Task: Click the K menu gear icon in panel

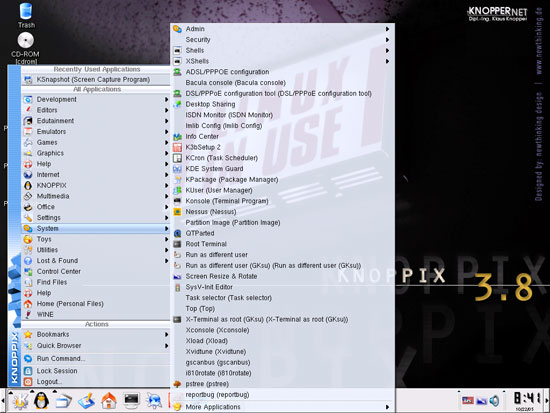Action: click(20, 400)
